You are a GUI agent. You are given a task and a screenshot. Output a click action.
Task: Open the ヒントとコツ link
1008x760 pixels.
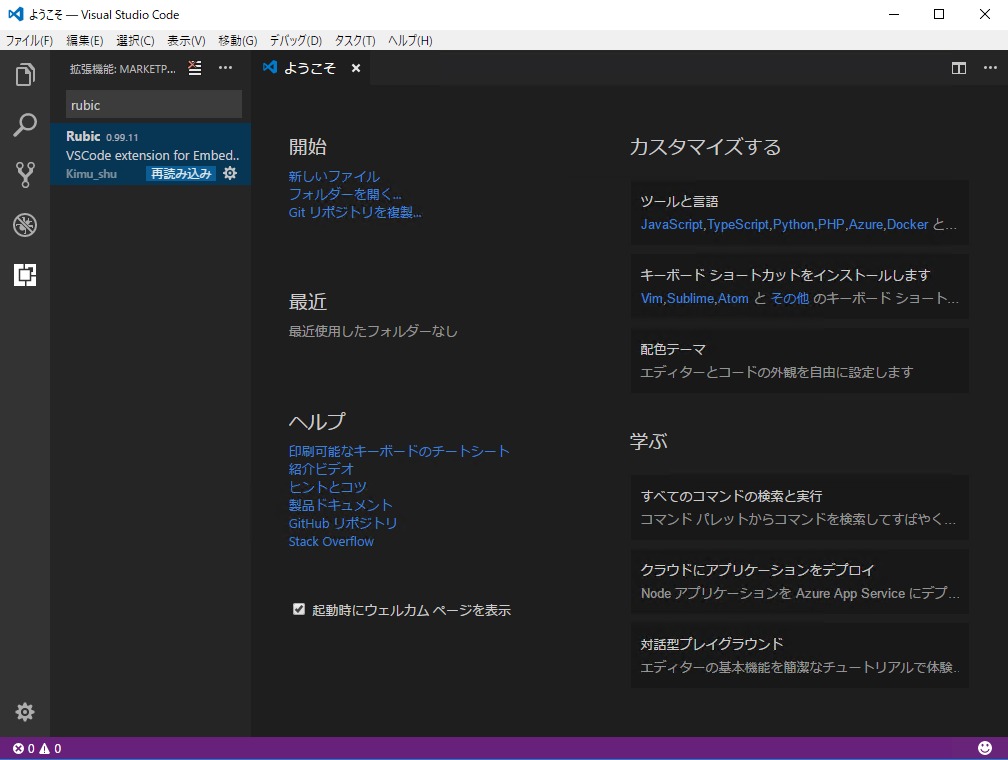pyautogui.click(x=327, y=487)
